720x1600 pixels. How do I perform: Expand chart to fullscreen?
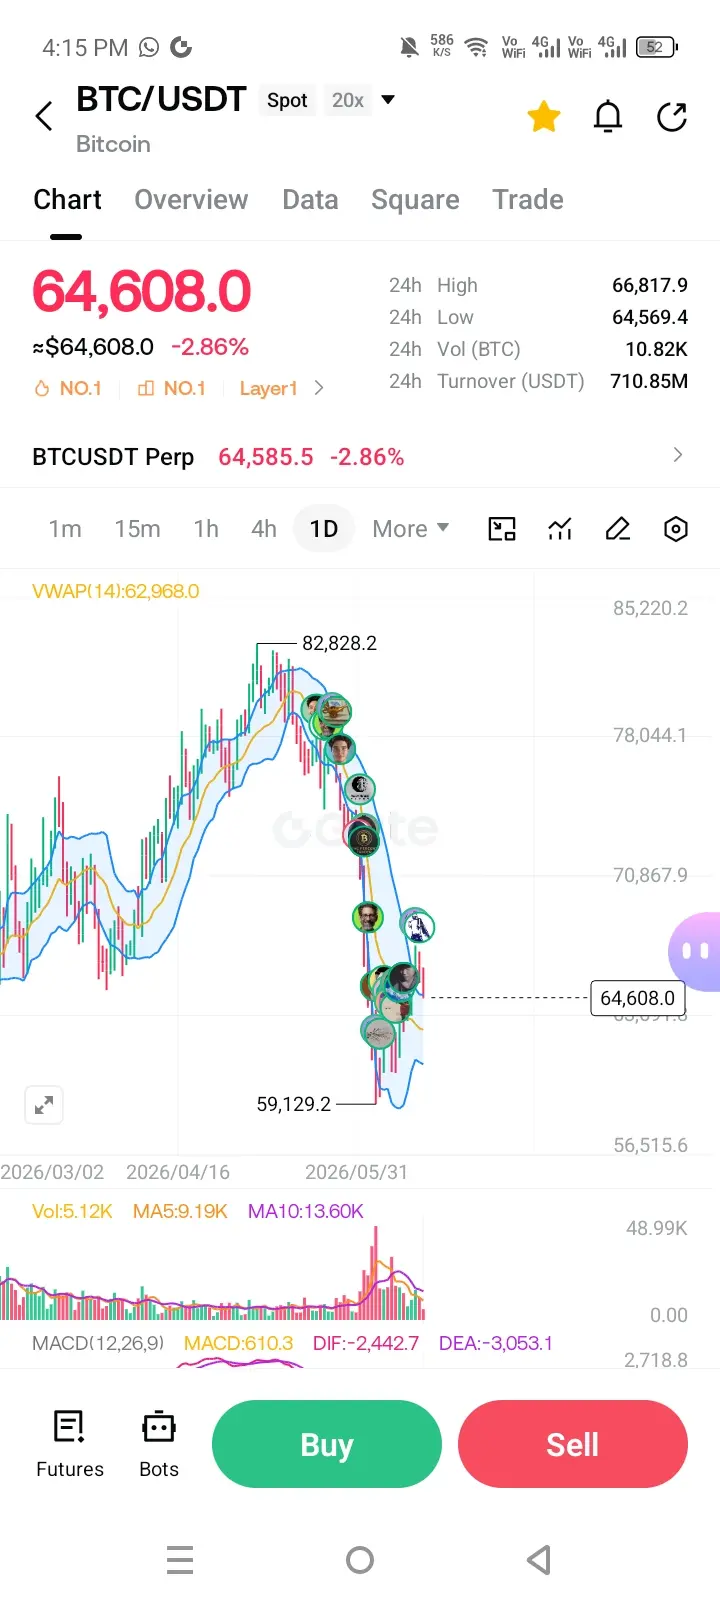pos(44,1105)
